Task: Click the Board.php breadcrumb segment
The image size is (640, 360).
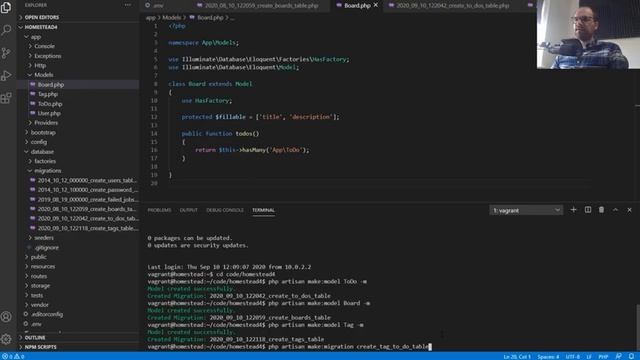Action: click(207, 18)
